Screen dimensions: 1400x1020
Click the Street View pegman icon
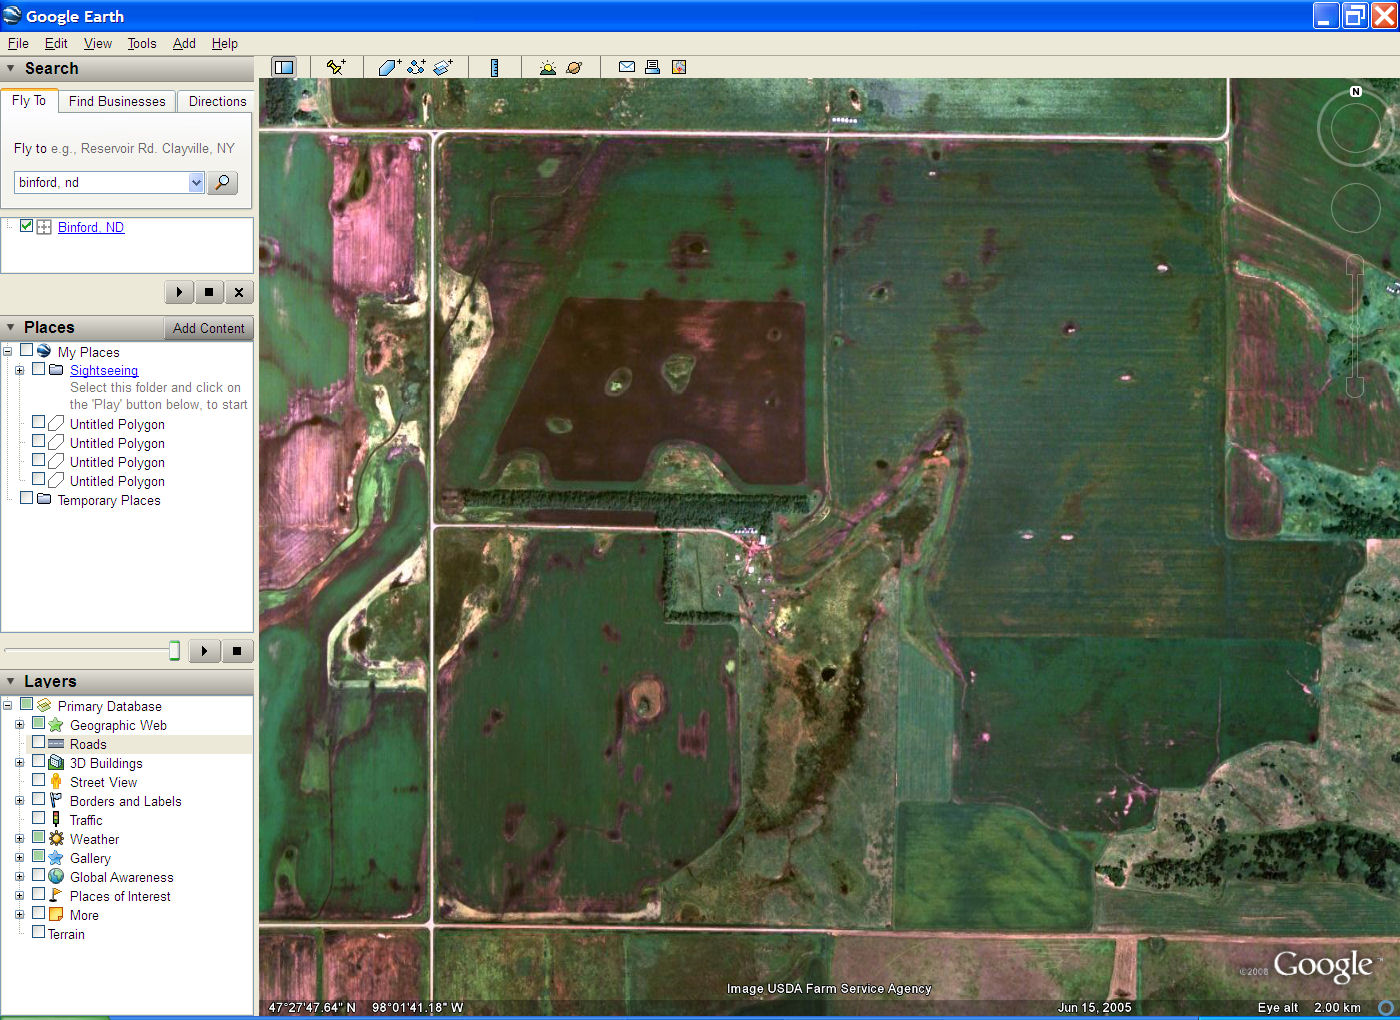click(x=56, y=782)
